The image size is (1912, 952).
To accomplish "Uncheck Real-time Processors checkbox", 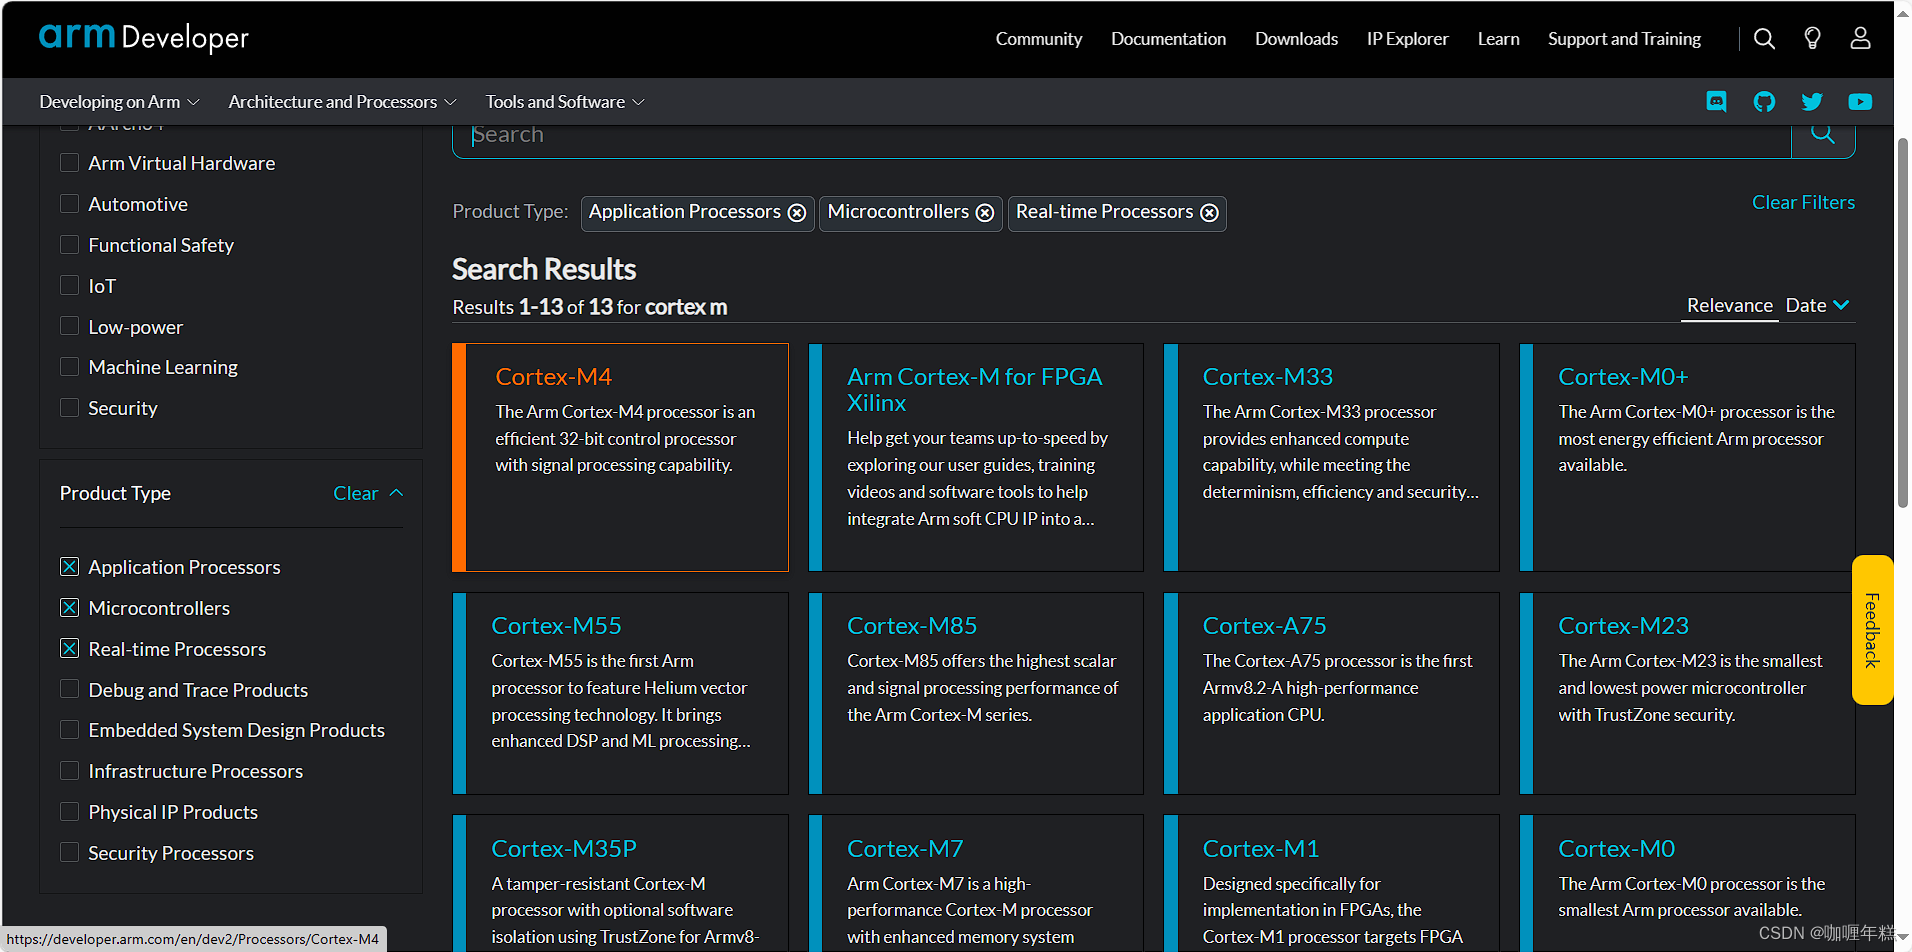I will click(69, 649).
